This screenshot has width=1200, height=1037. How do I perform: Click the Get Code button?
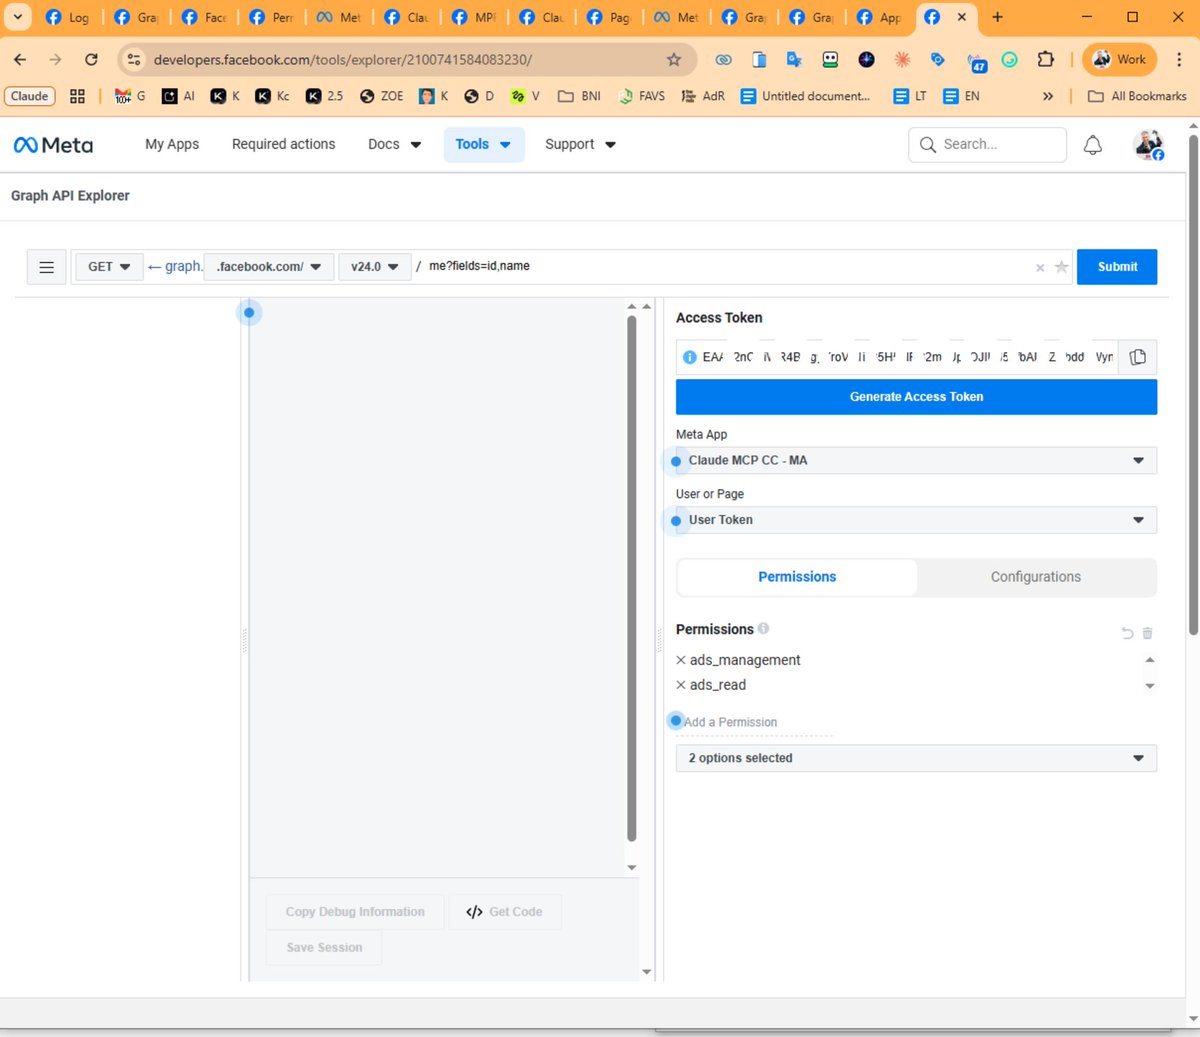(x=505, y=912)
